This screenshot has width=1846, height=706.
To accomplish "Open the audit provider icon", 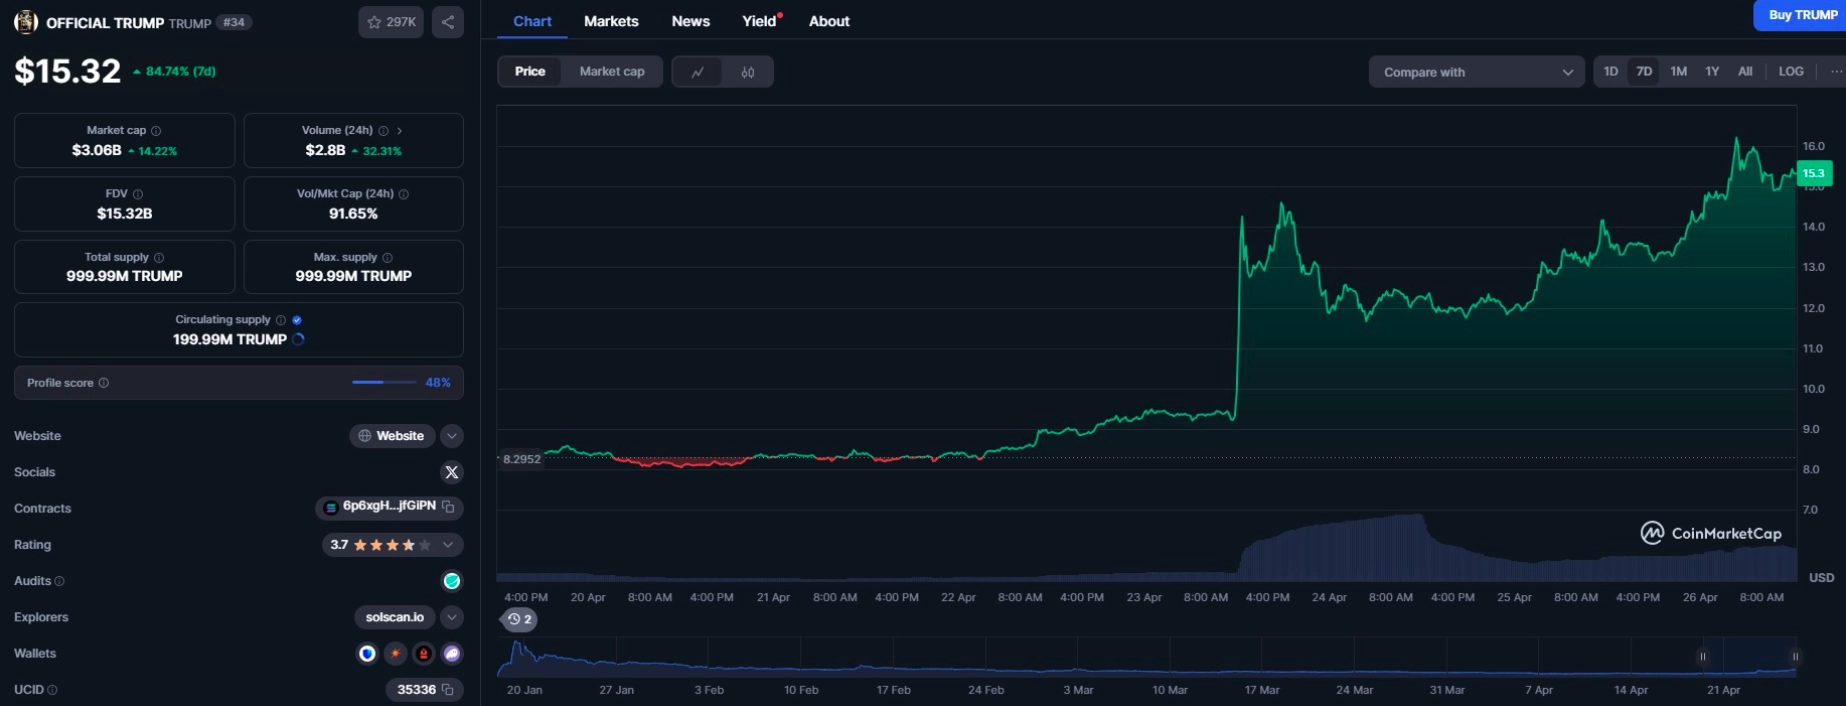I will pyautogui.click(x=452, y=581).
